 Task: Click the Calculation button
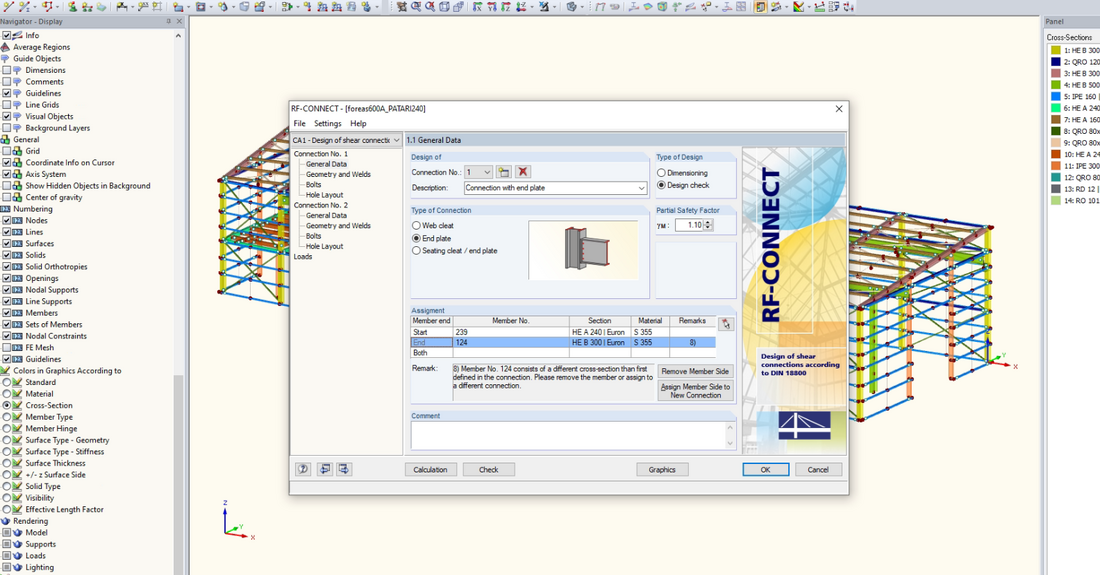(x=431, y=469)
